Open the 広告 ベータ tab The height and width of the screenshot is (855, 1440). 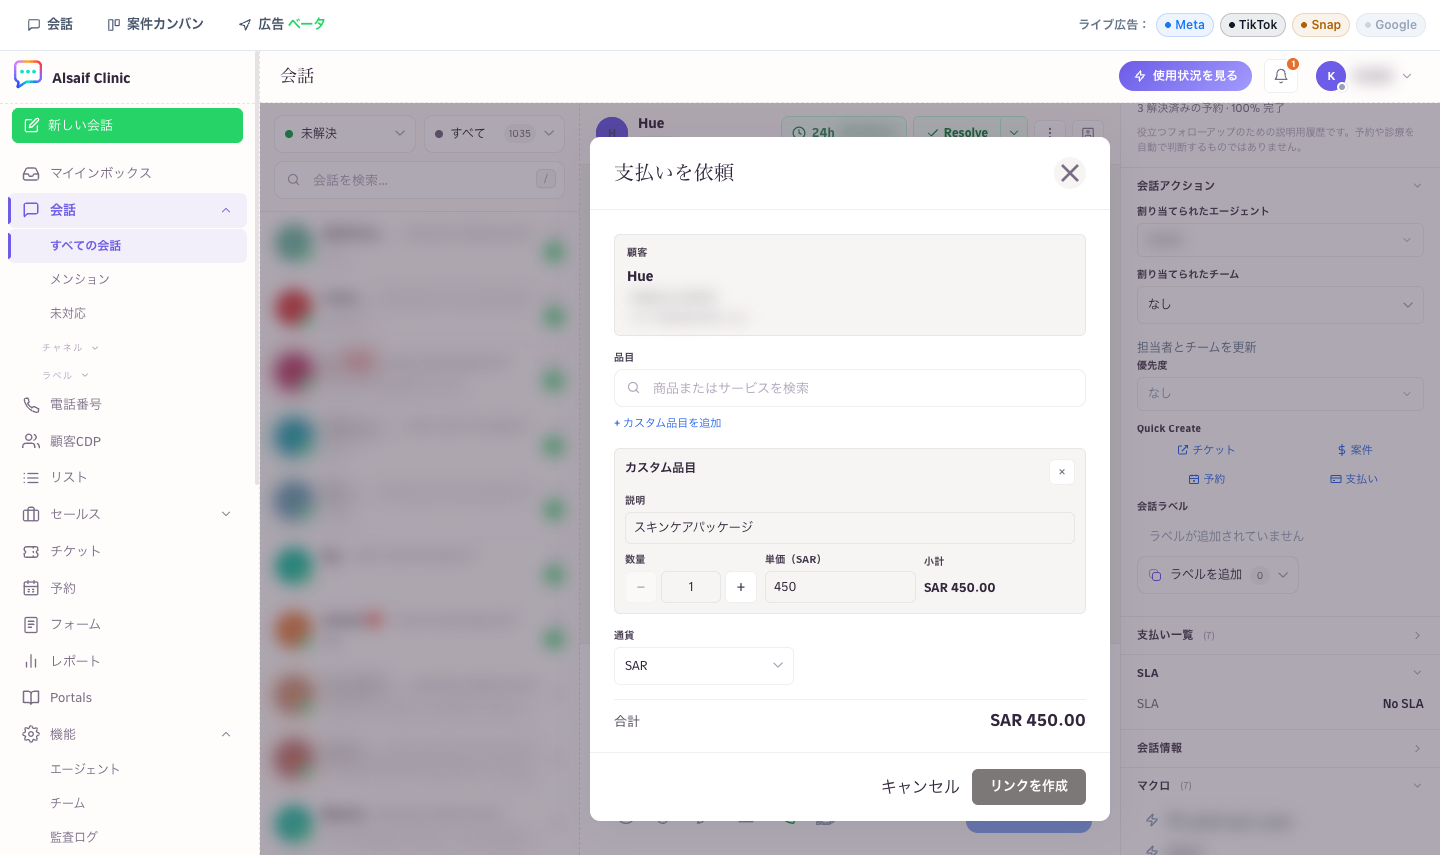point(282,24)
